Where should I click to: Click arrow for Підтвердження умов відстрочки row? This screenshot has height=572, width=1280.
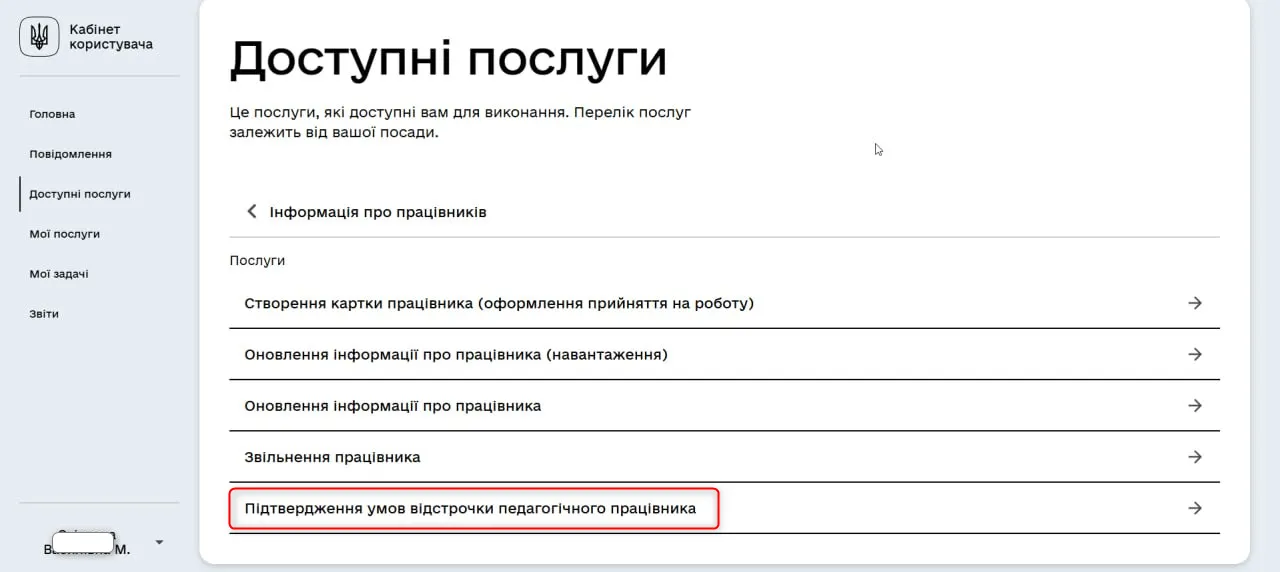tap(1194, 508)
